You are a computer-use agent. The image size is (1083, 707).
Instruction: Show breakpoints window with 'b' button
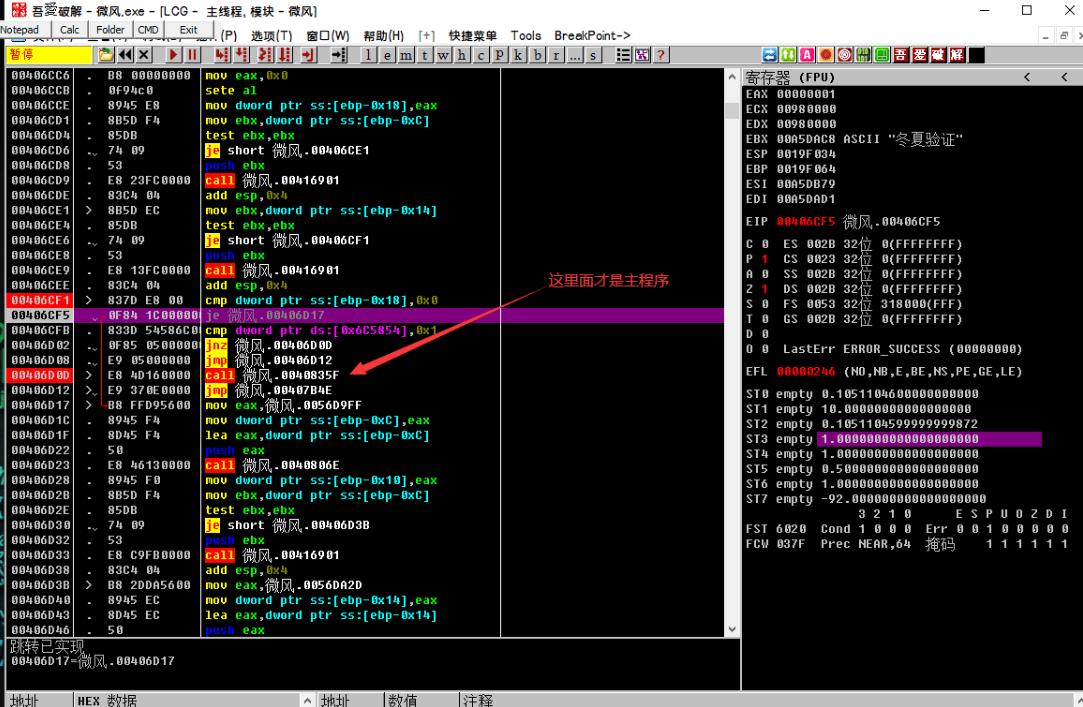(538, 55)
